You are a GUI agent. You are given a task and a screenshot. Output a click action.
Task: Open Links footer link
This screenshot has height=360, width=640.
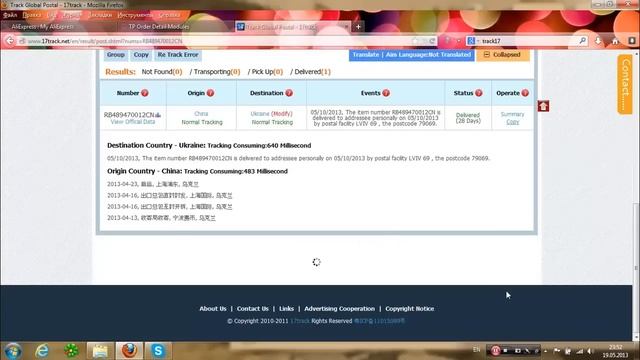287,309
